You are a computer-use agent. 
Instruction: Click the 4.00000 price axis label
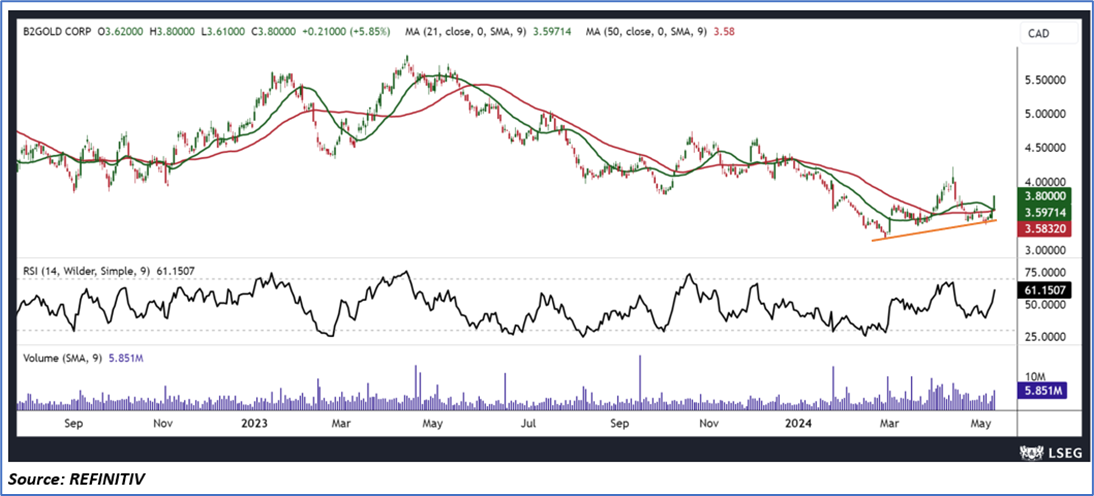click(x=1046, y=181)
